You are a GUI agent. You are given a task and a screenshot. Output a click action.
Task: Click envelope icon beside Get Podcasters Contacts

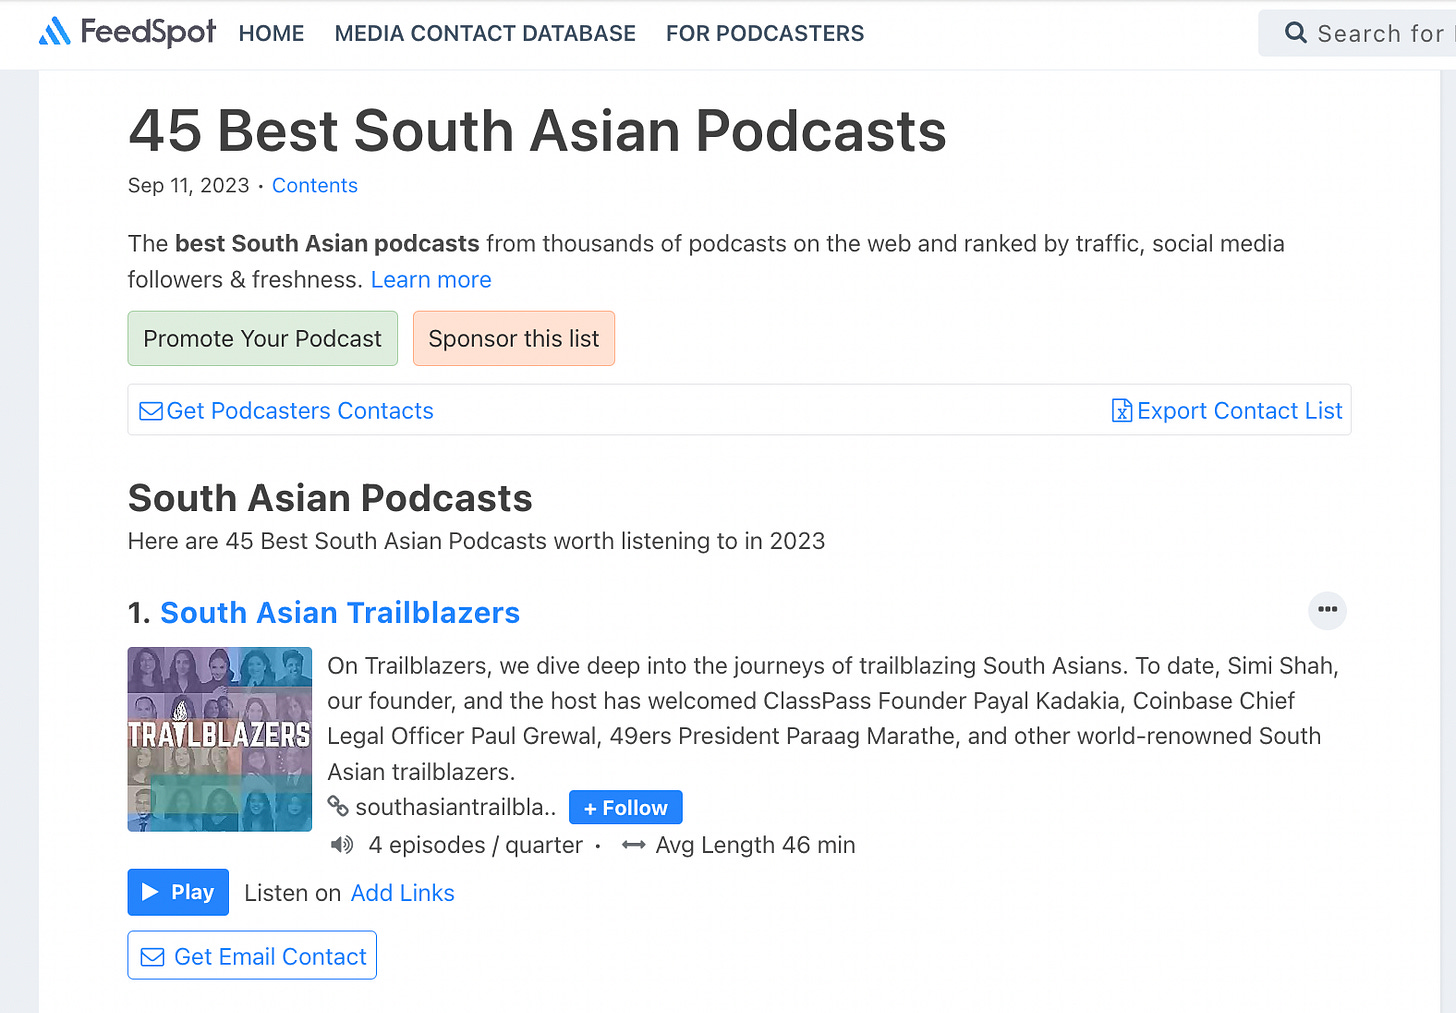tap(151, 411)
